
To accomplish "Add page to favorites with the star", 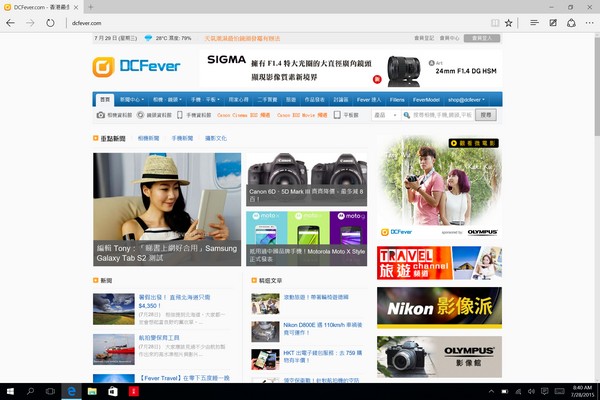I will pos(509,23).
